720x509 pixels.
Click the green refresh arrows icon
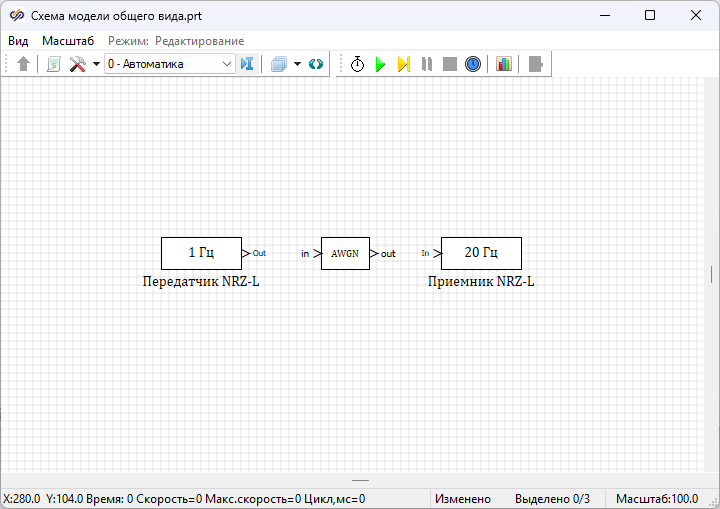tap(316, 64)
